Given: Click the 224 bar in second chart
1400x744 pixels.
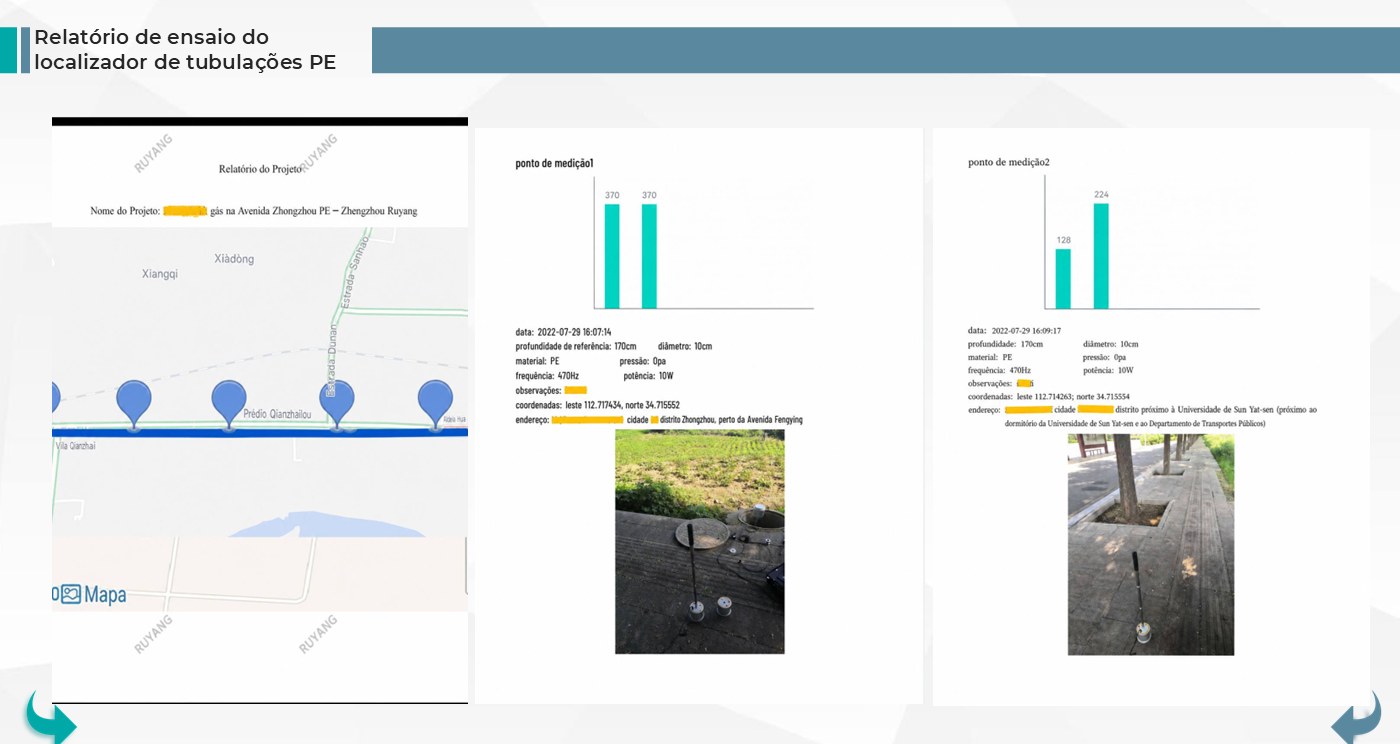Looking at the screenshot, I should click(1102, 256).
